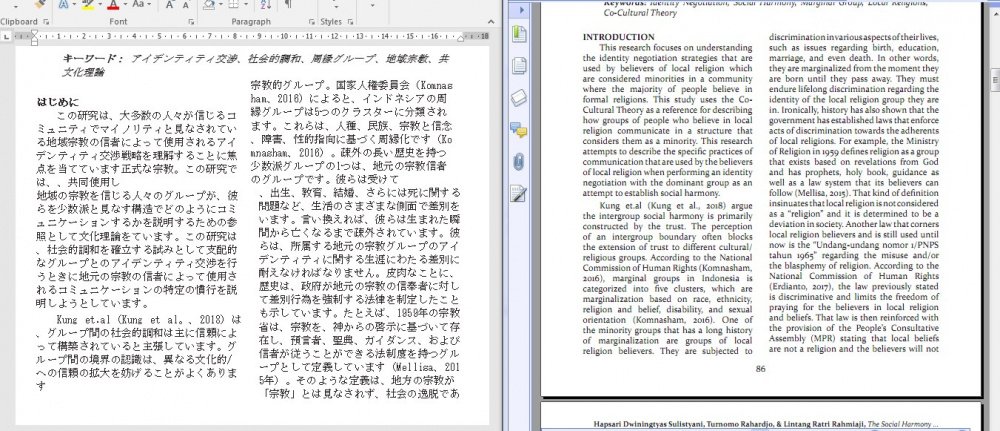Click the first line indent marker on ruler

(34, 33)
